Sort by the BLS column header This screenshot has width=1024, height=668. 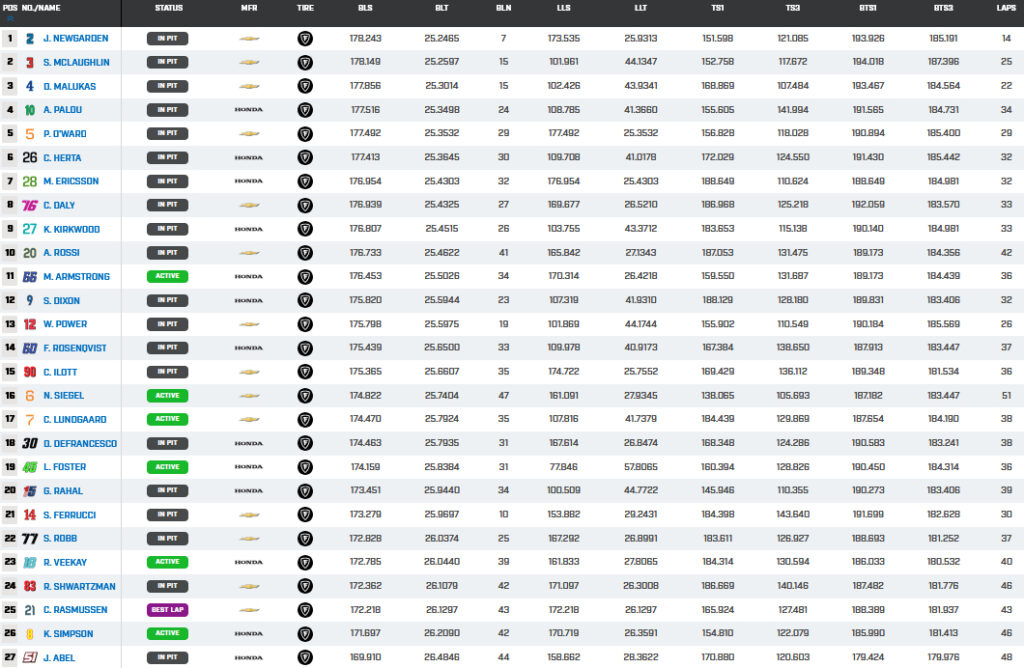pyautogui.click(x=365, y=8)
